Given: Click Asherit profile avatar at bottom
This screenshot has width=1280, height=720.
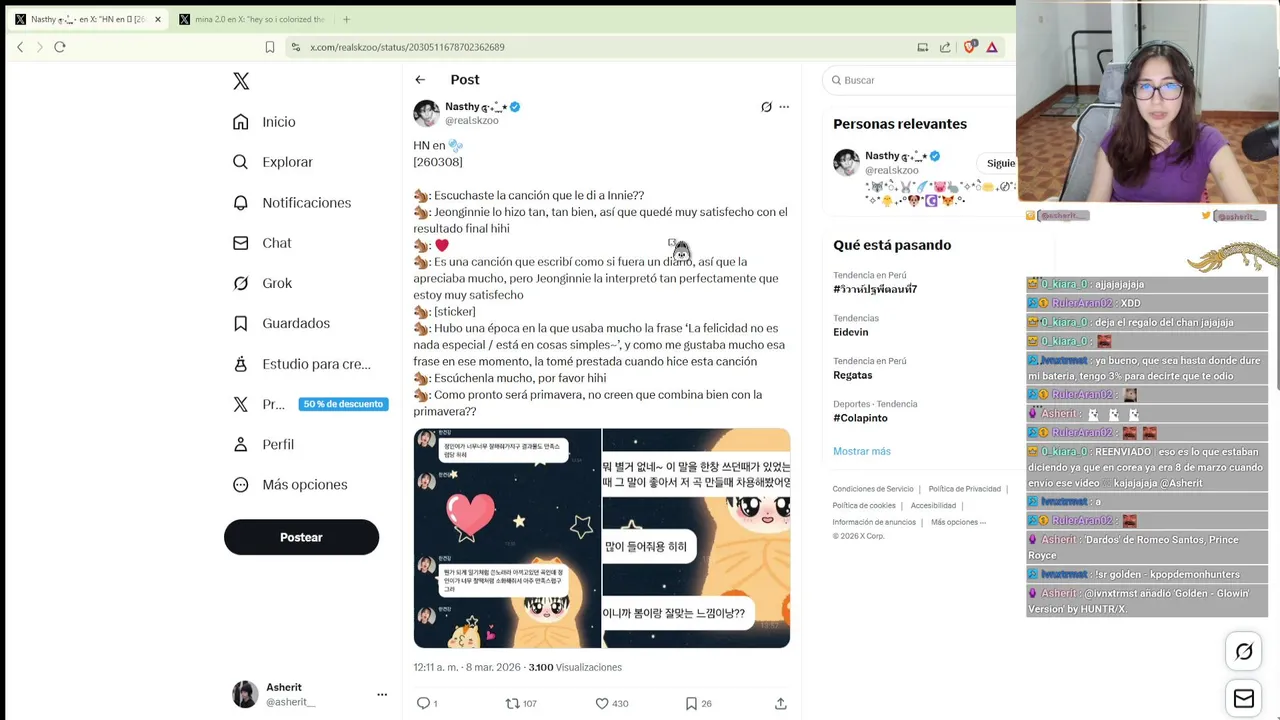Looking at the screenshot, I should [245, 694].
